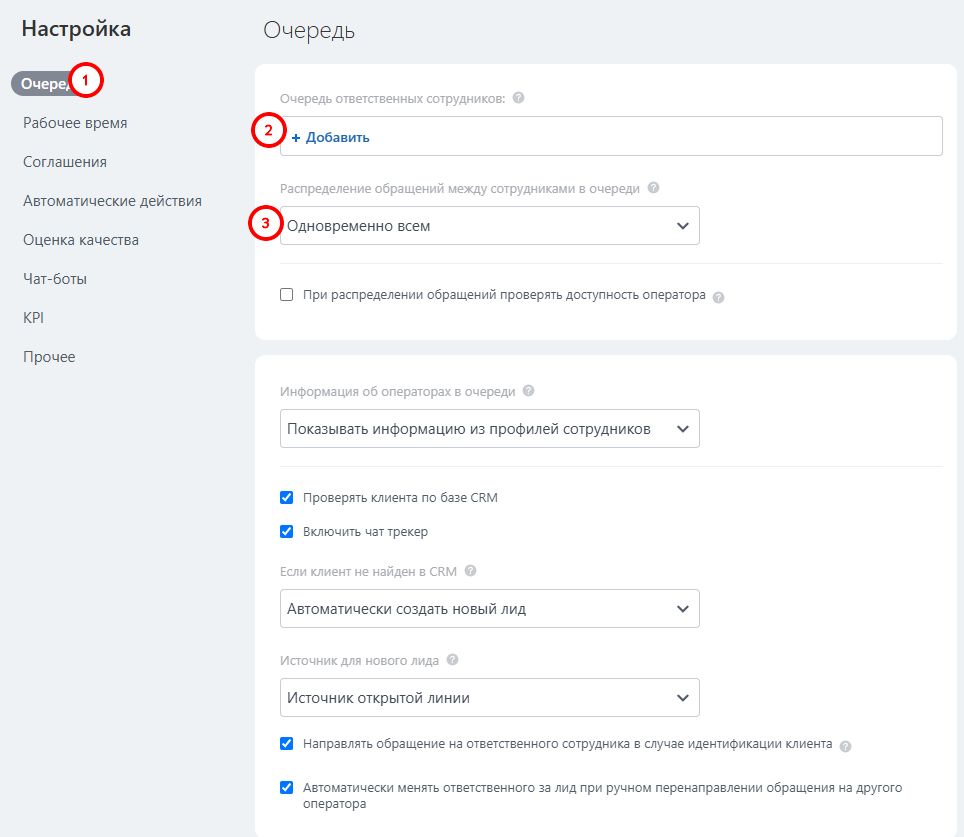964x837 pixels.
Task: Open help tooltip about routing to responsible employee
Action: pyautogui.click(x=847, y=744)
